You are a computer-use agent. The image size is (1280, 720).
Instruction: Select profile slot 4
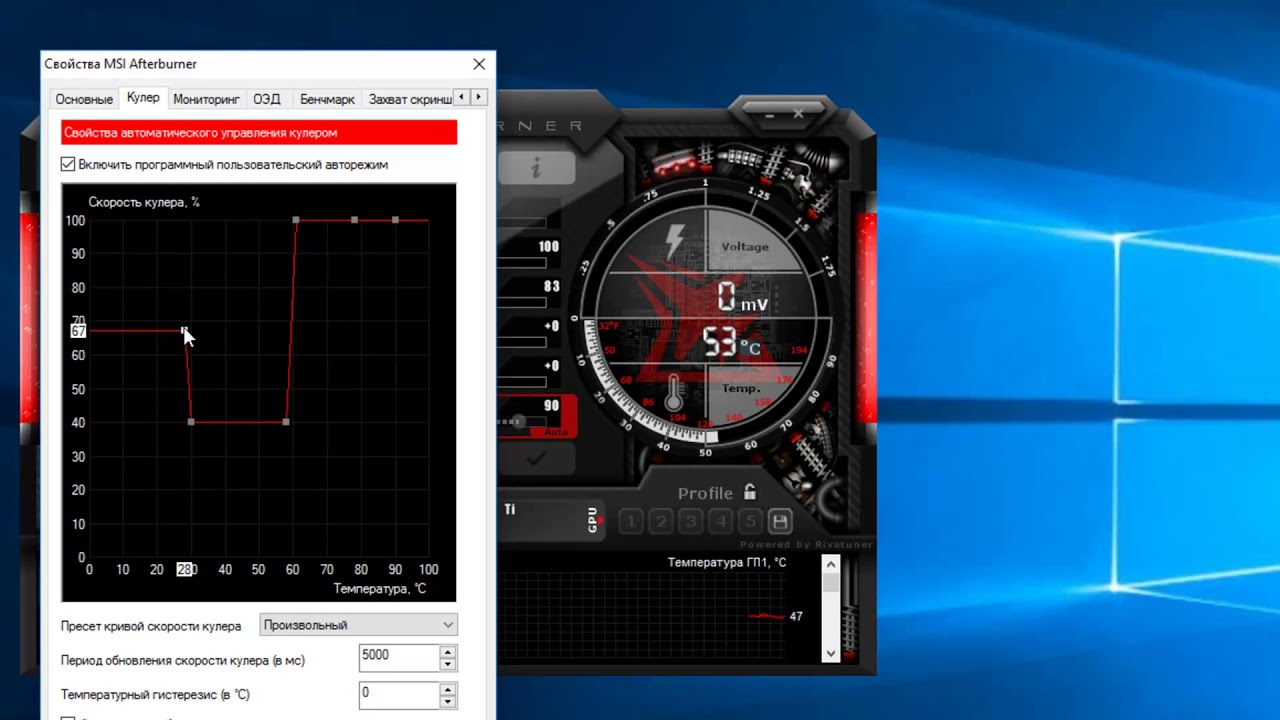pyautogui.click(x=721, y=521)
